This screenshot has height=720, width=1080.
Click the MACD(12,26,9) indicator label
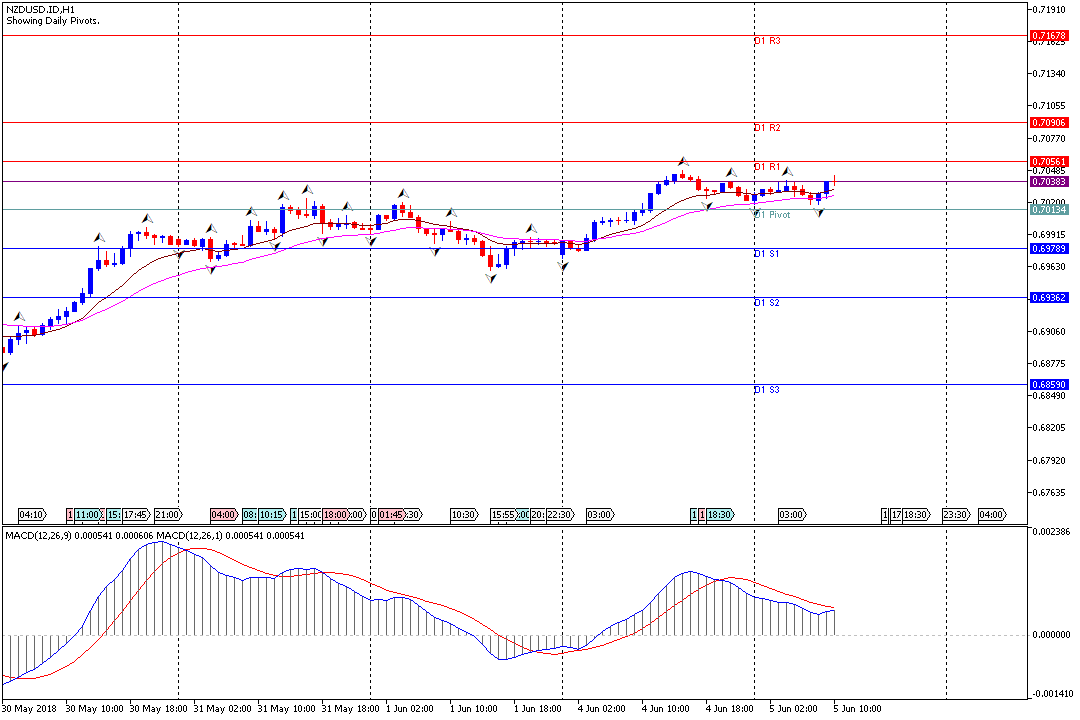tap(39, 535)
